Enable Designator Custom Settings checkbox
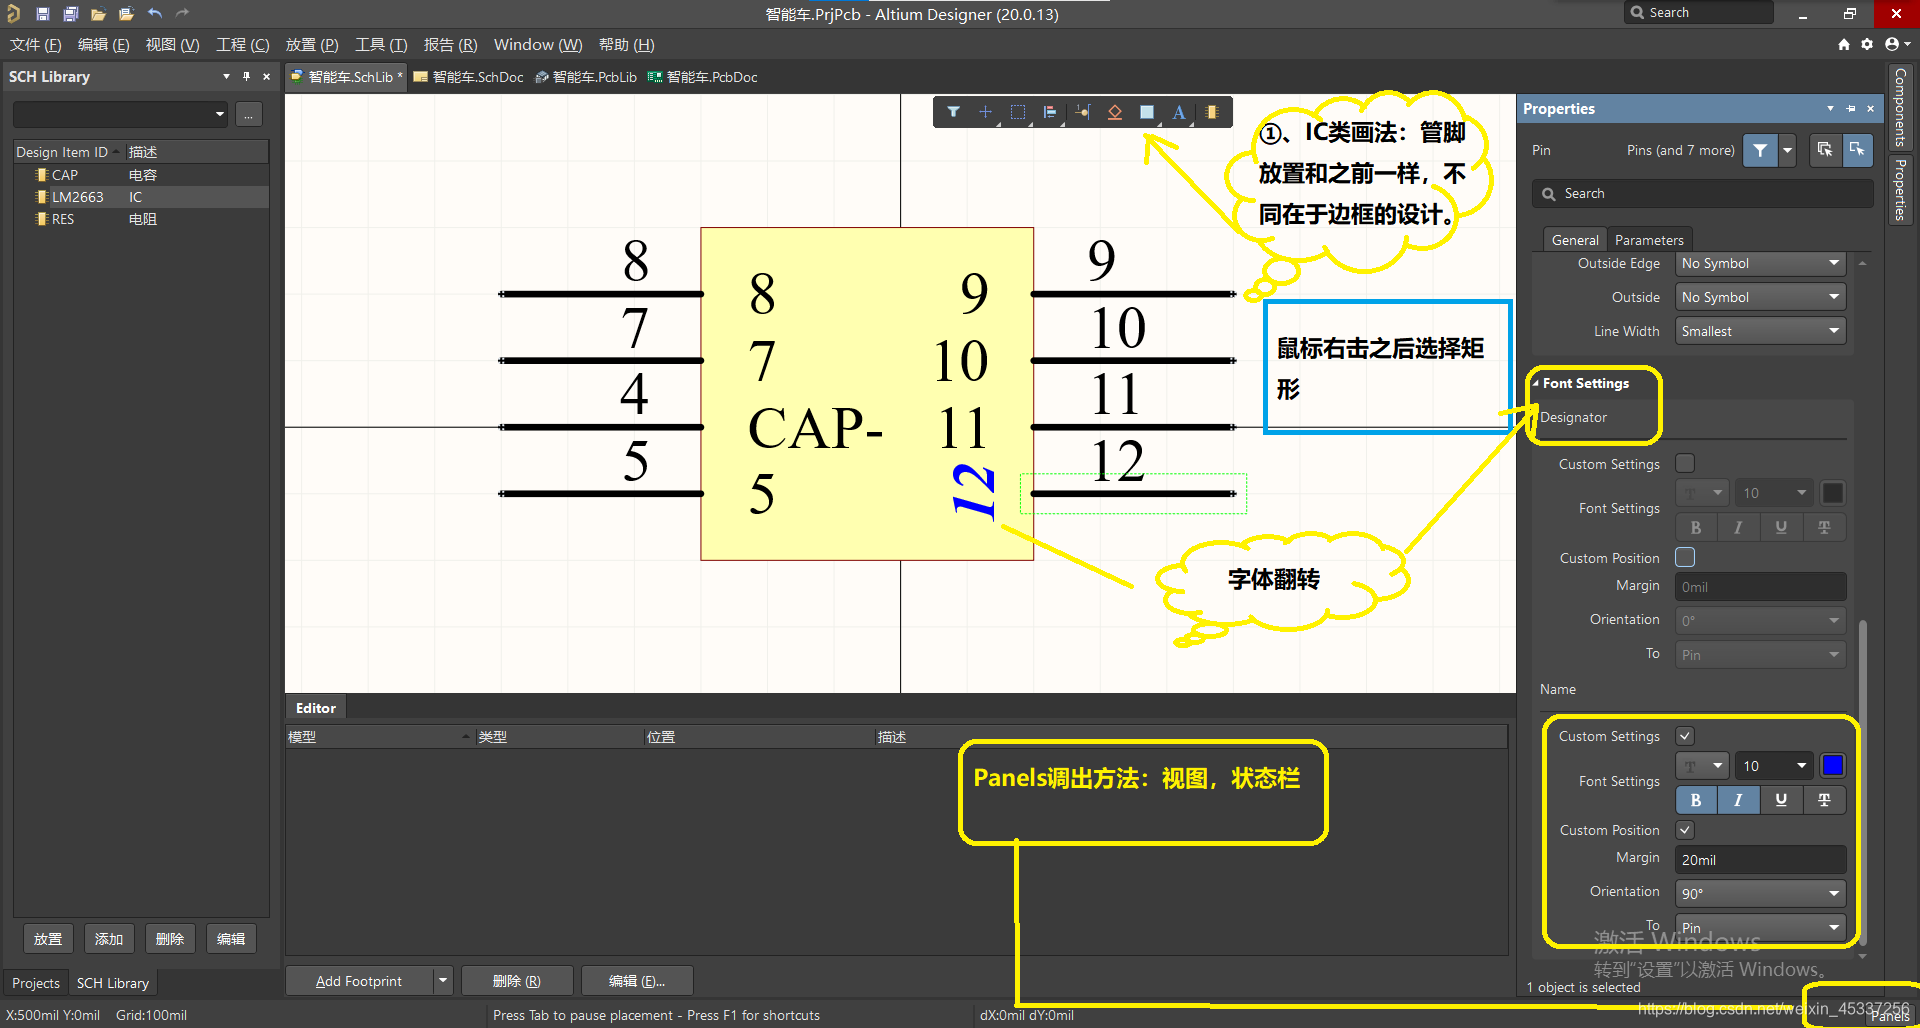Viewport: 1920px width, 1028px height. point(1685,463)
